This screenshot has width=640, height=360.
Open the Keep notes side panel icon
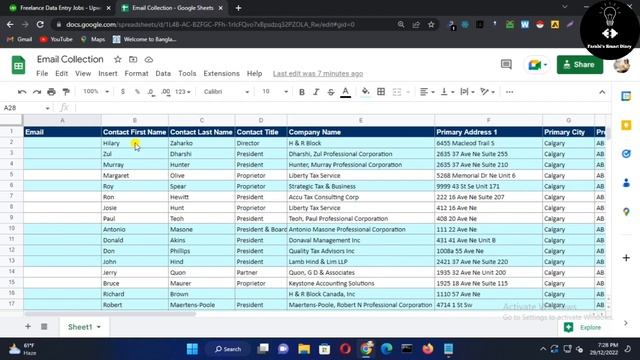626,125
